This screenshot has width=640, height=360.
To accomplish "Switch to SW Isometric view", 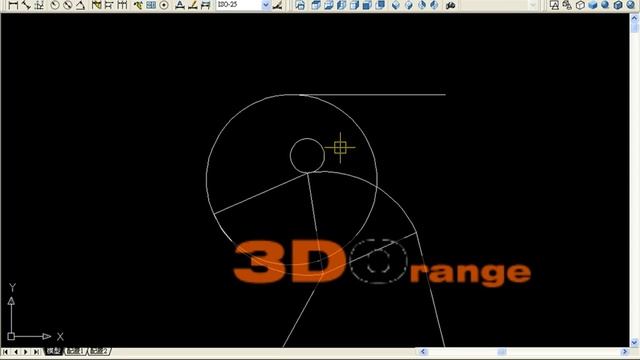I will [x=396, y=5].
